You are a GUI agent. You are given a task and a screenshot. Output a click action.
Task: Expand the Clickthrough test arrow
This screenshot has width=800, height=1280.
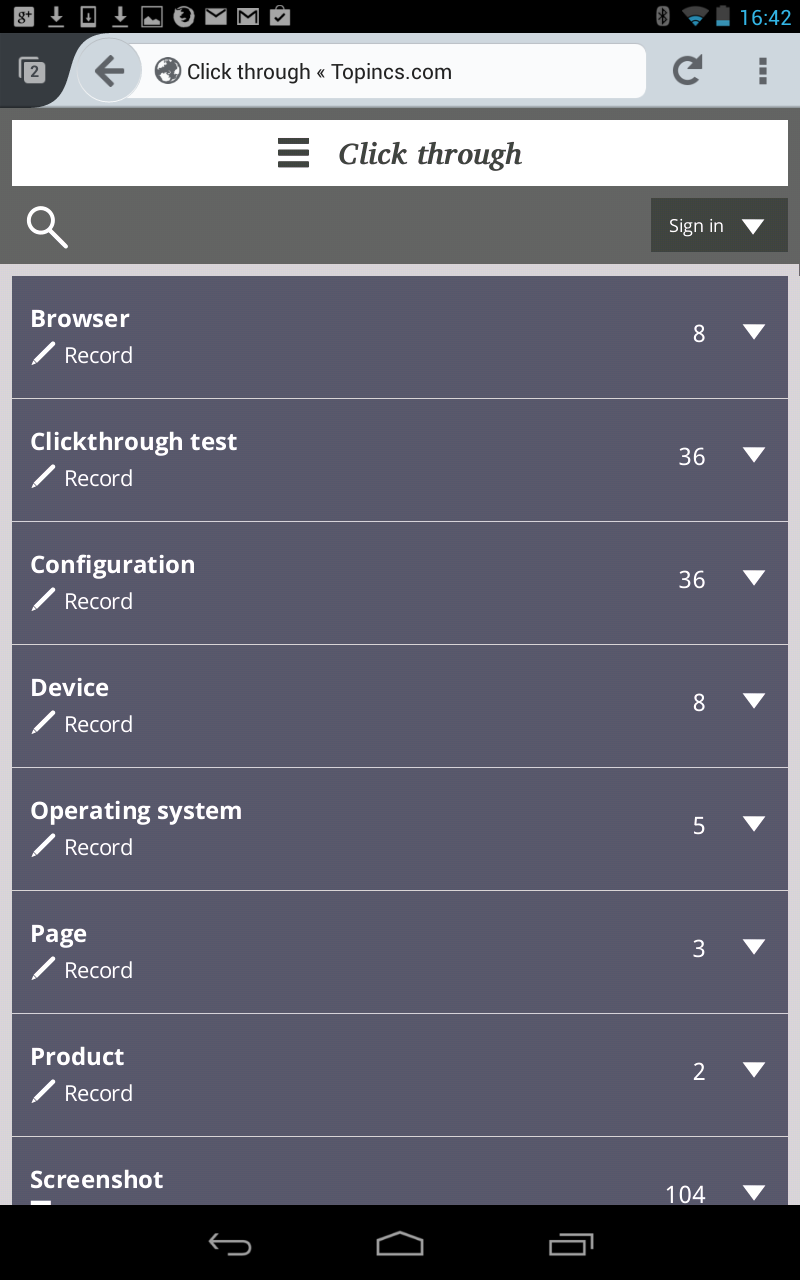[x=754, y=456]
